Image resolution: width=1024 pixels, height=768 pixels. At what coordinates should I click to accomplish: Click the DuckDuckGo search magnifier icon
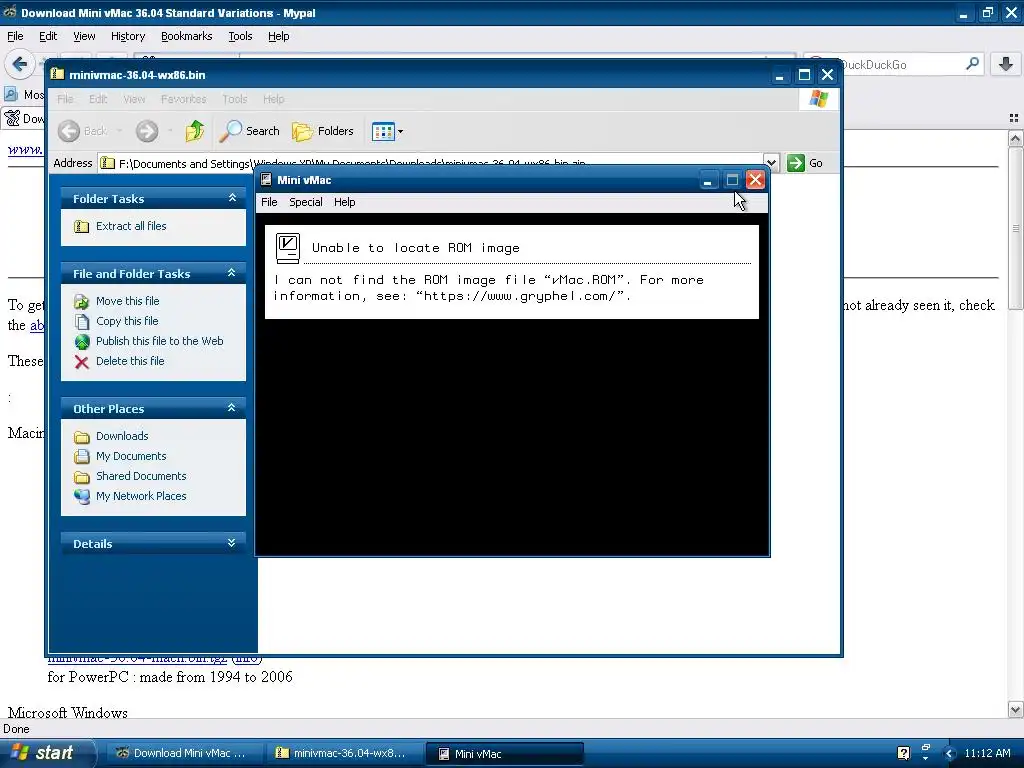(972, 64)
